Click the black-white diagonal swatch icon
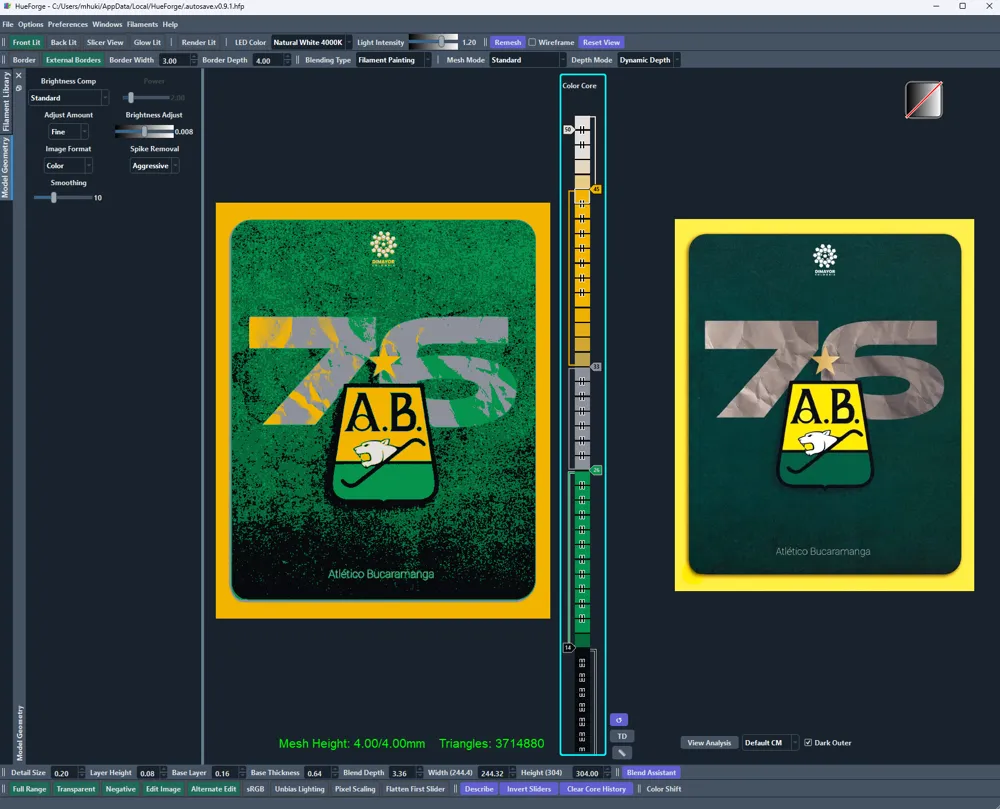This screenshot has height=809, width=1000. tap(923, 99)
